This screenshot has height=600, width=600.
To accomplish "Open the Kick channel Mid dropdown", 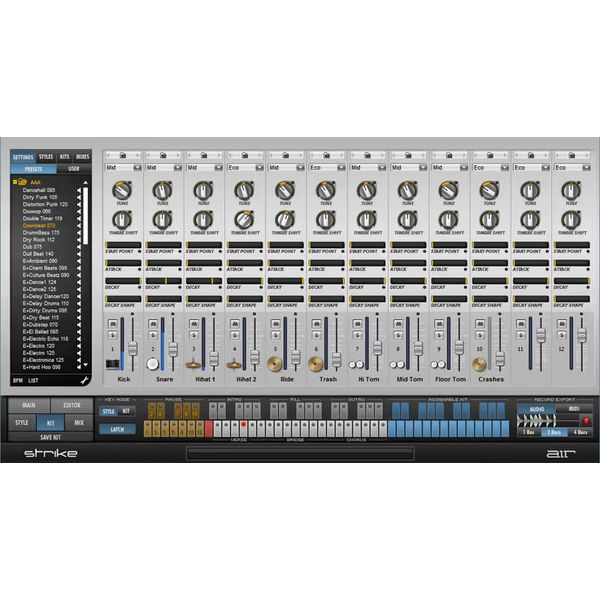I will coord(122,168).
